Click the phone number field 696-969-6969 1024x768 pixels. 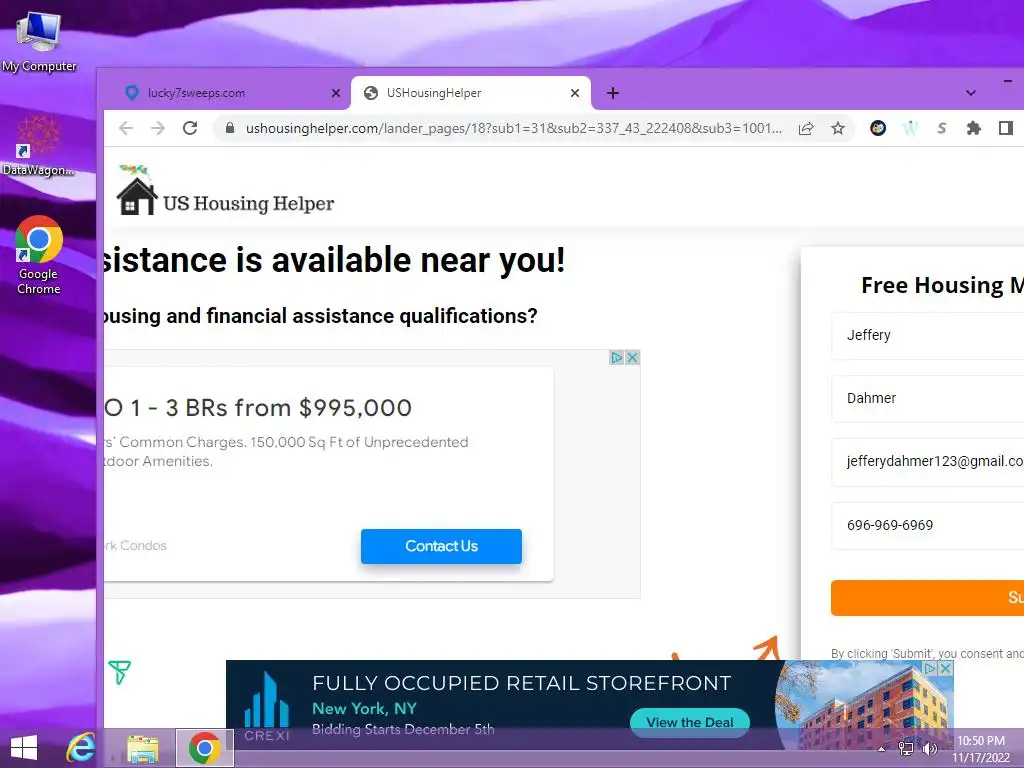[x=927, y=525]
